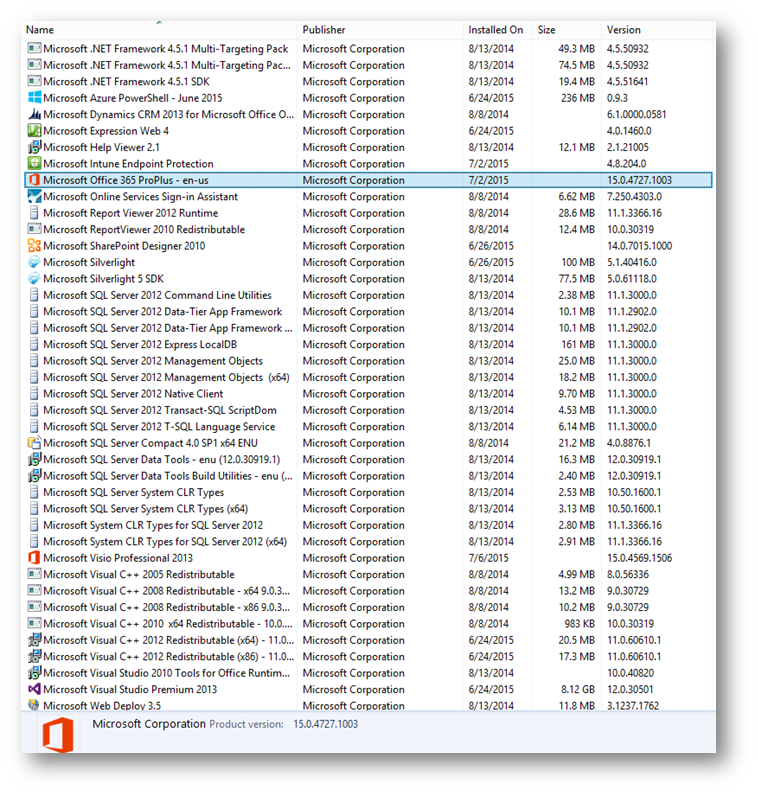Click the Web Deploy 3.5 icon
The image size is (758, 795).
[x=34, y=705]
